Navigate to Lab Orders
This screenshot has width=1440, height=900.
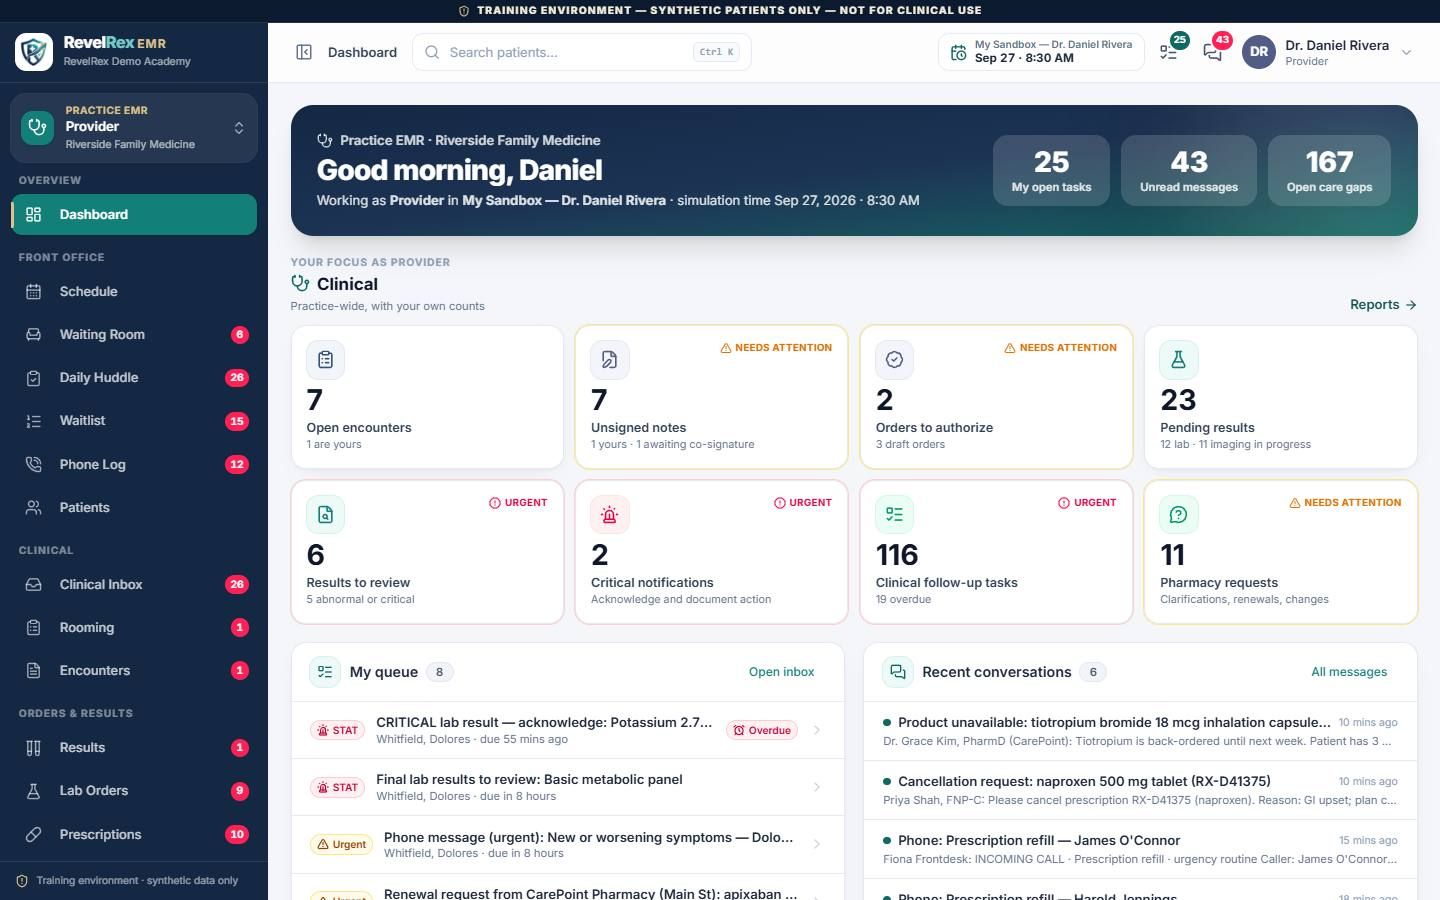coord(134,791)
